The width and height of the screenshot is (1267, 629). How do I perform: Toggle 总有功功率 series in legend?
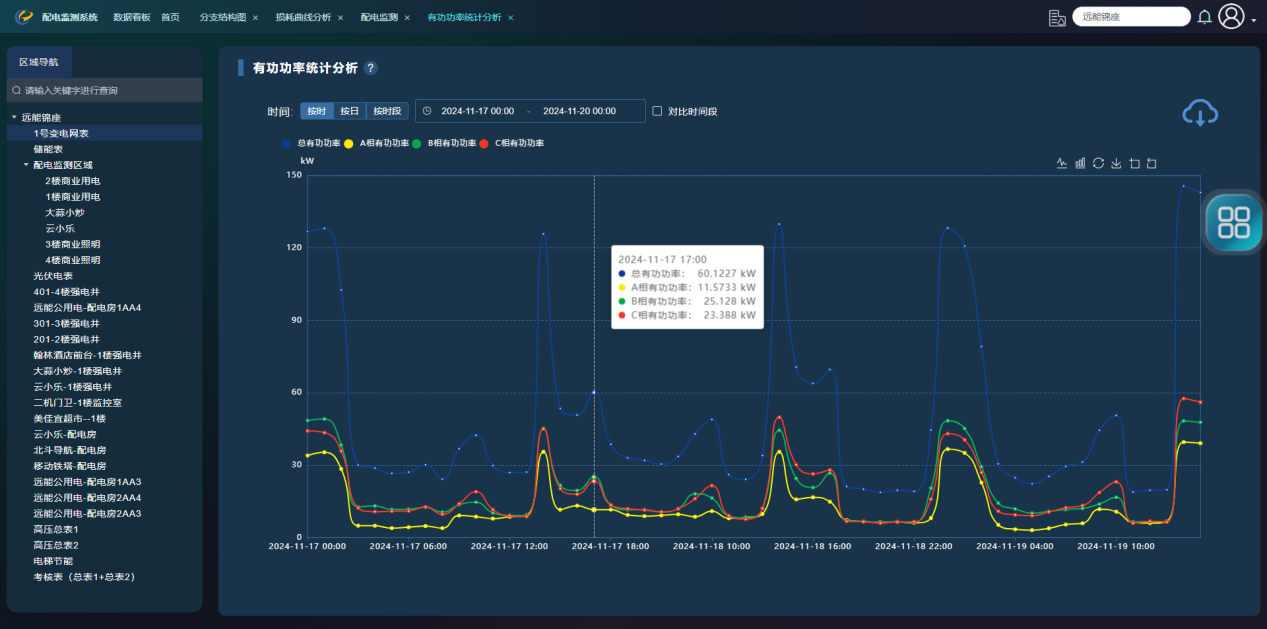pyautogui.click(x=288, y=144)
